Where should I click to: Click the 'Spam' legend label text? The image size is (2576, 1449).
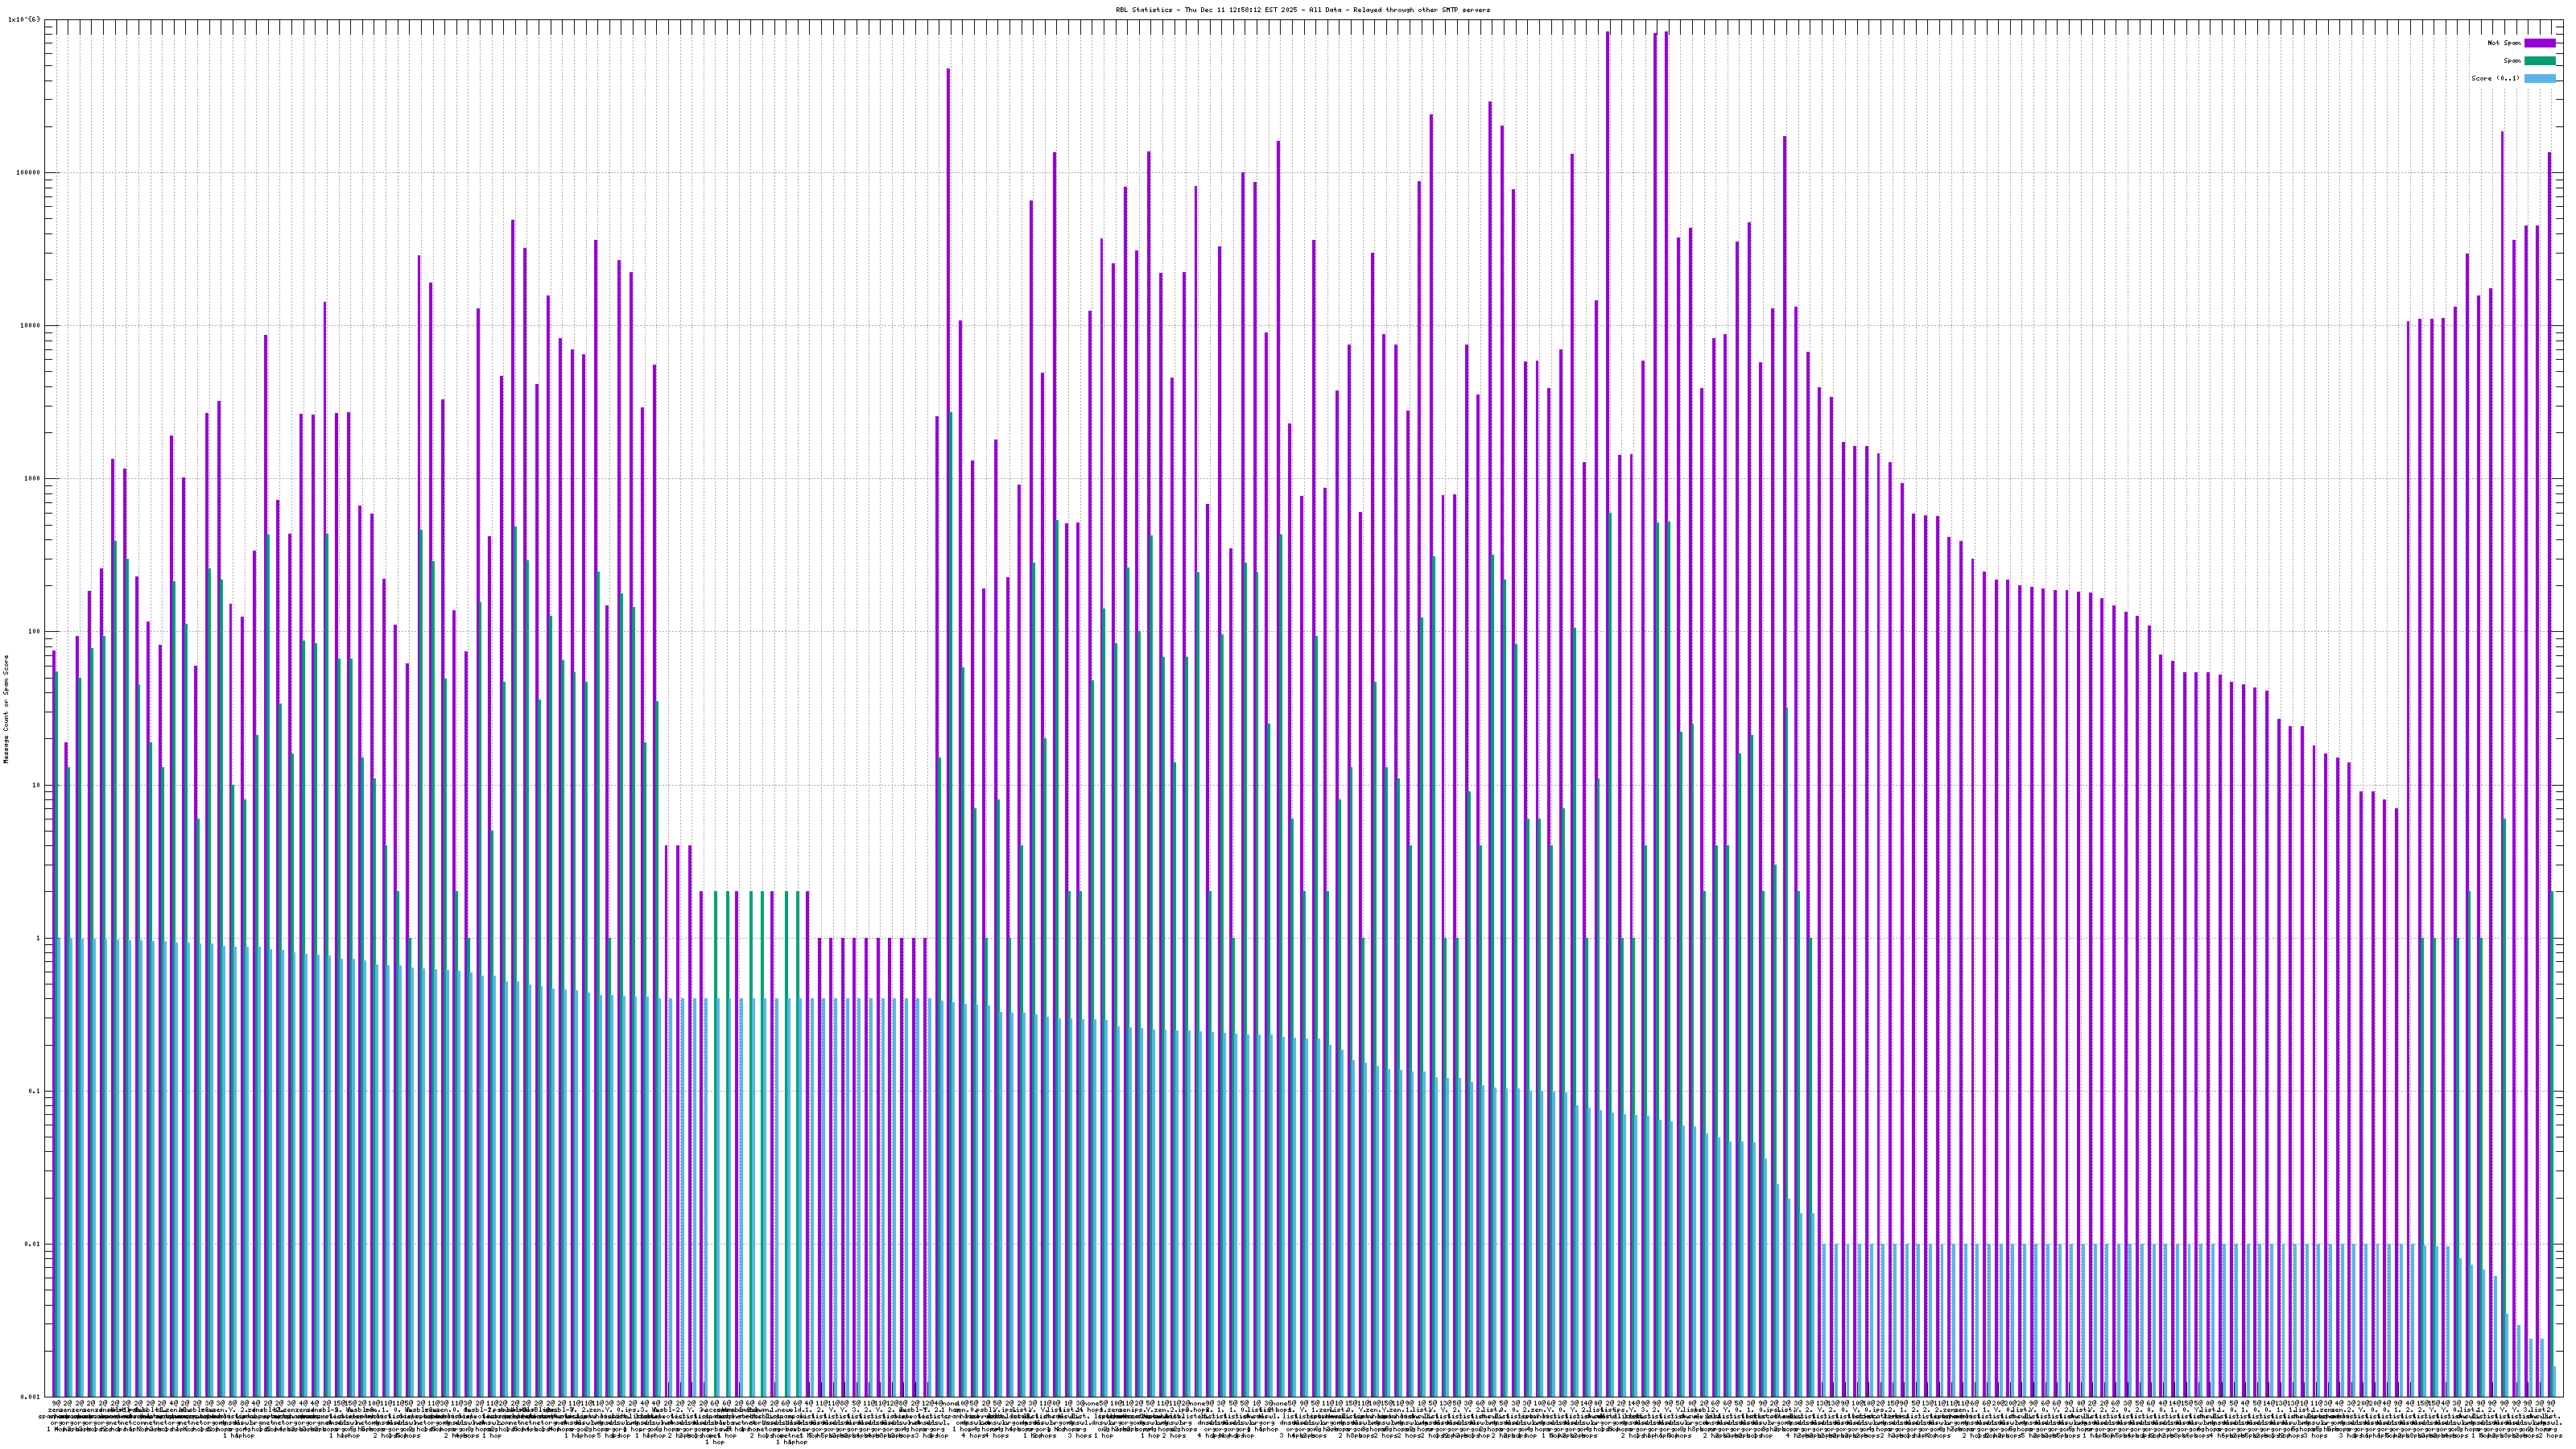point(2512,61)
